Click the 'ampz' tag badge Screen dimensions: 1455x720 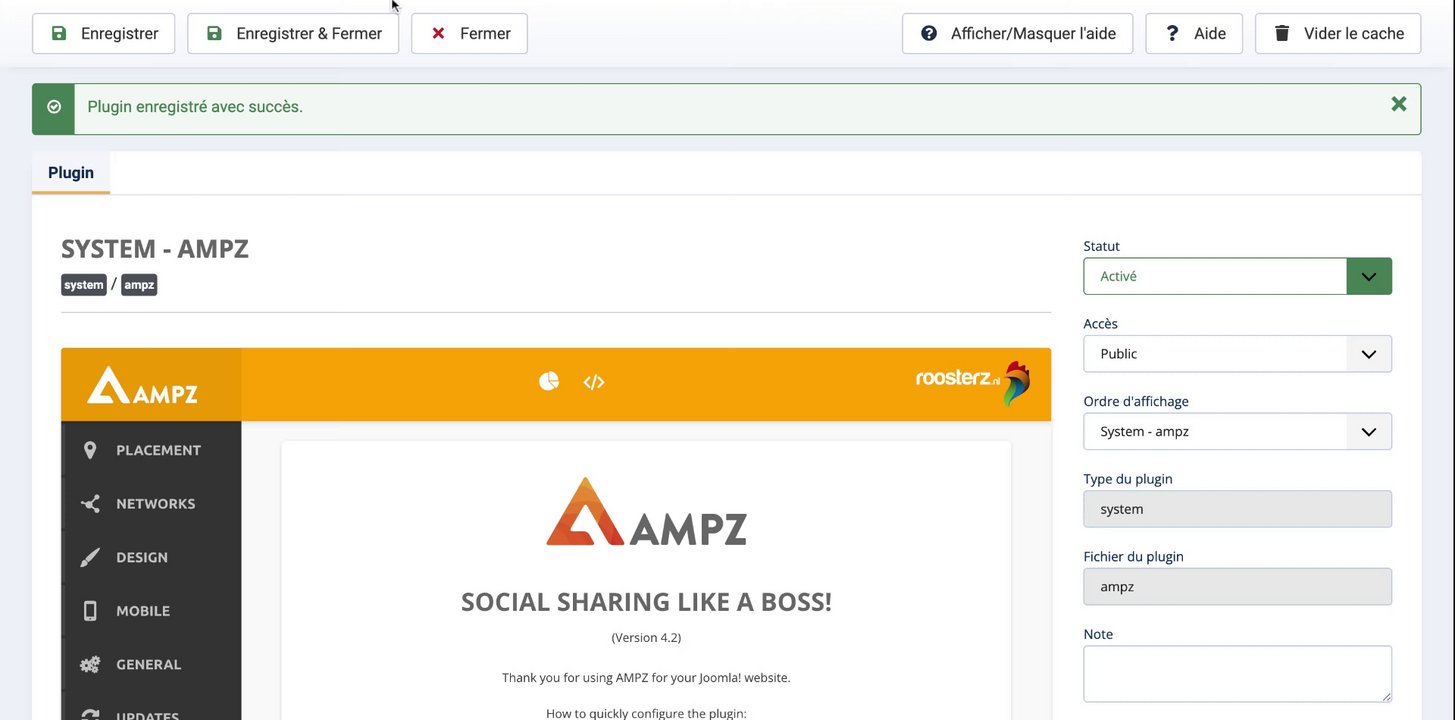pos(139,285)
